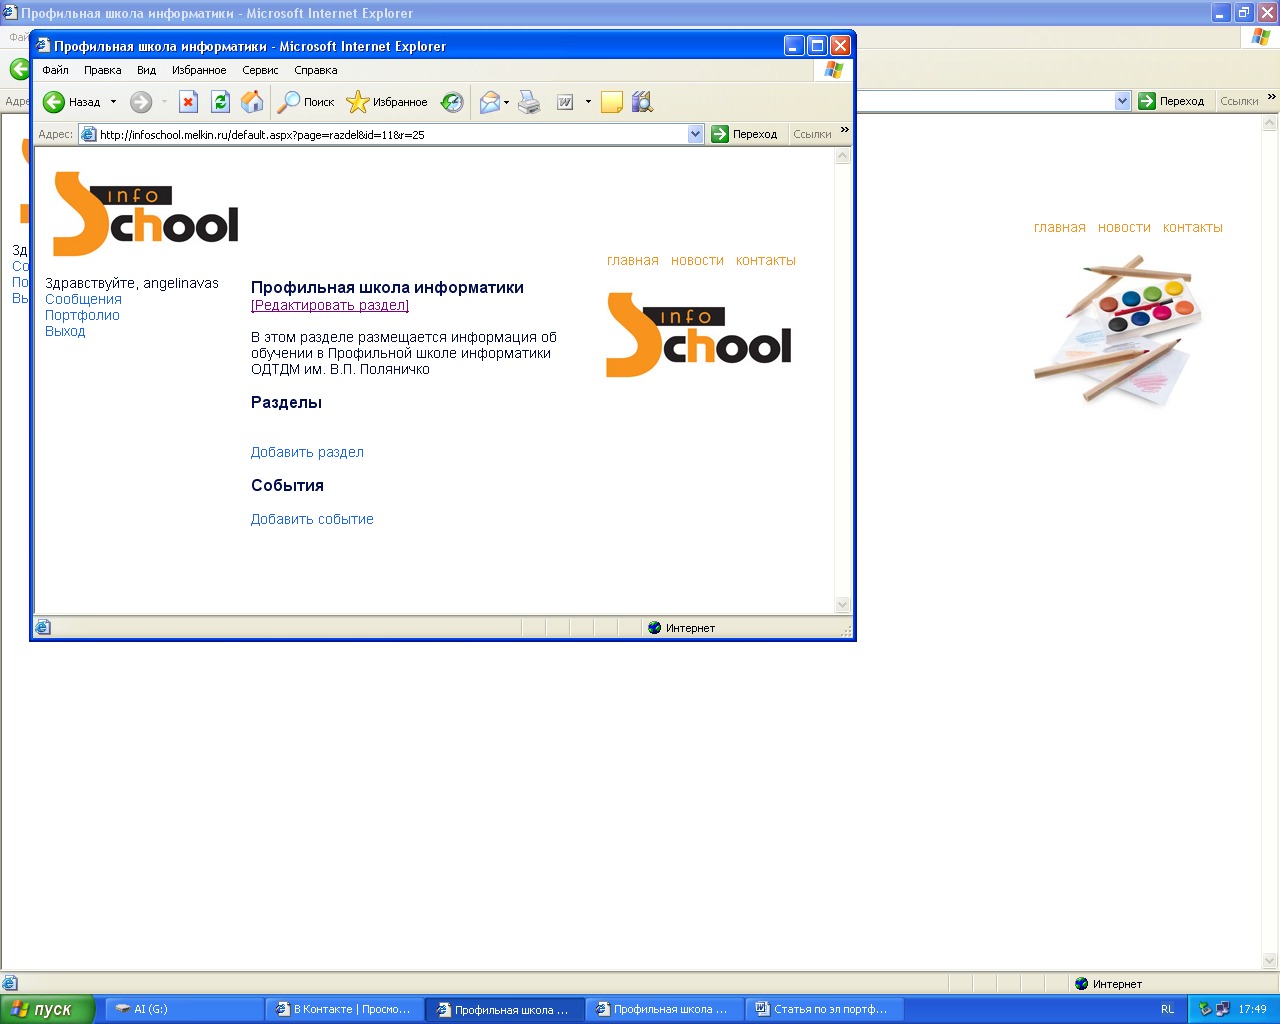This screenshot has width=1280, height=1024.
Task: Click the page icon in address bar
Action: coord(89,134)
